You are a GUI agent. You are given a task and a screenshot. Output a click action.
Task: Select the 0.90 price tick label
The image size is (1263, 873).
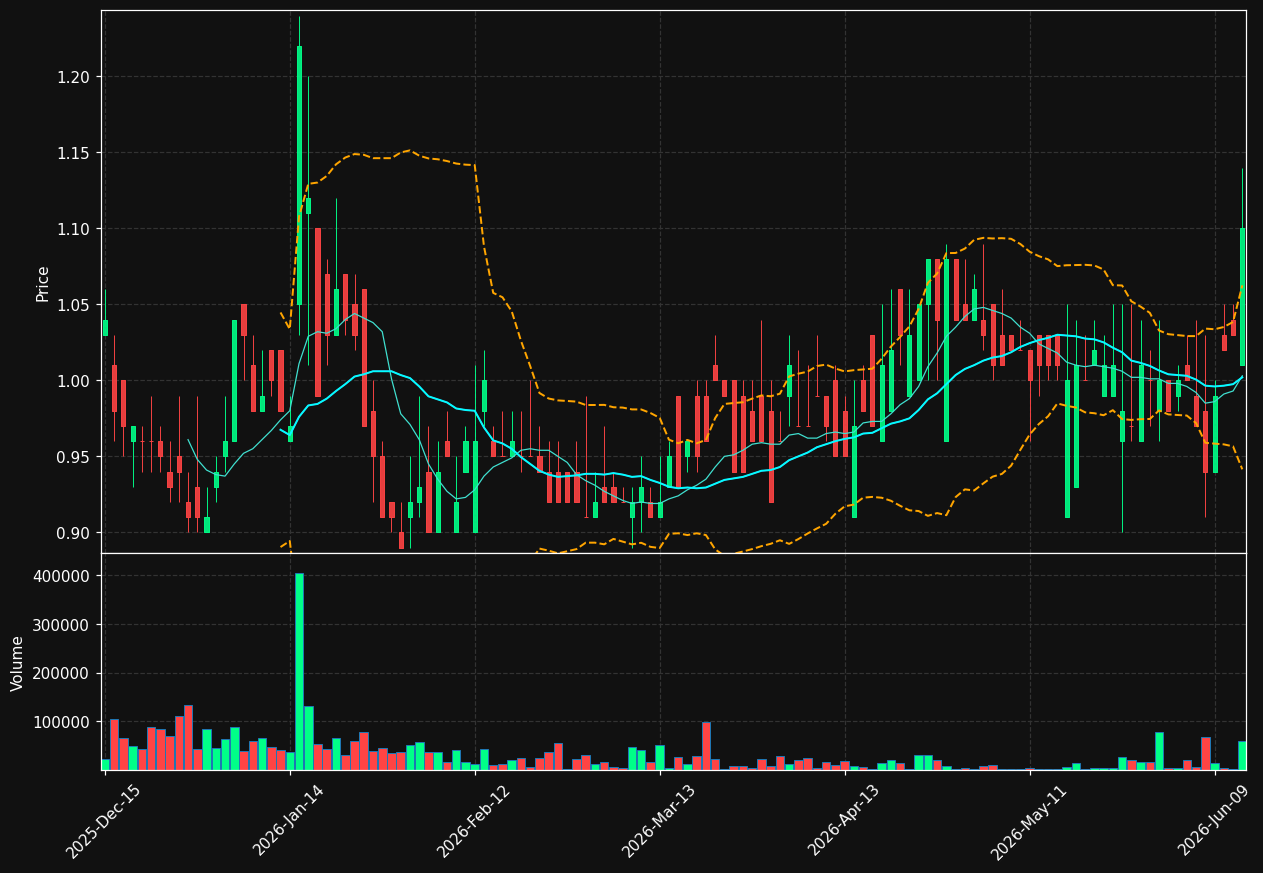pos(72,533)
